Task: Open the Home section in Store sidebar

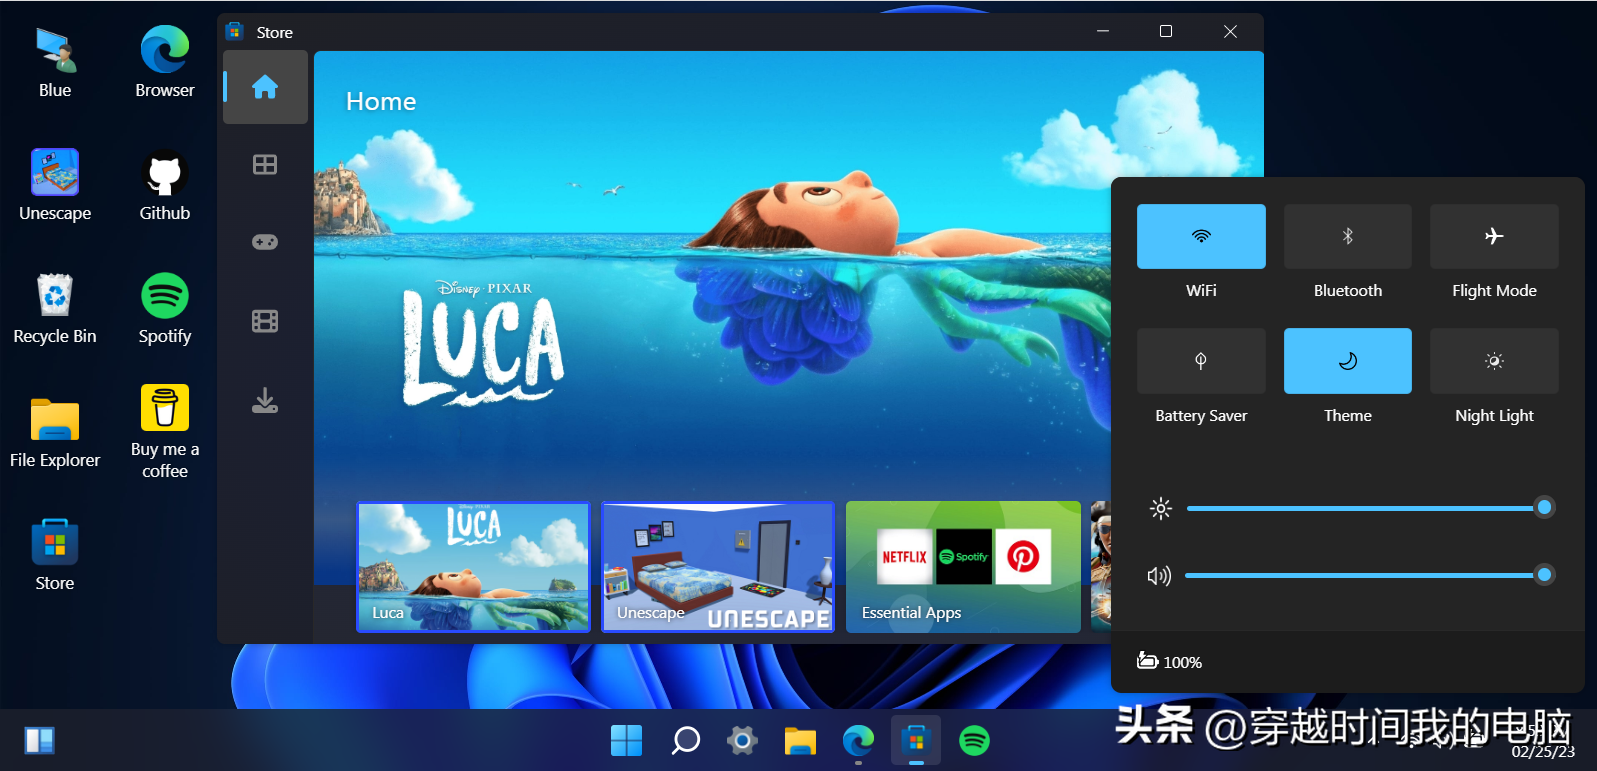Action: tap(265, 87)
